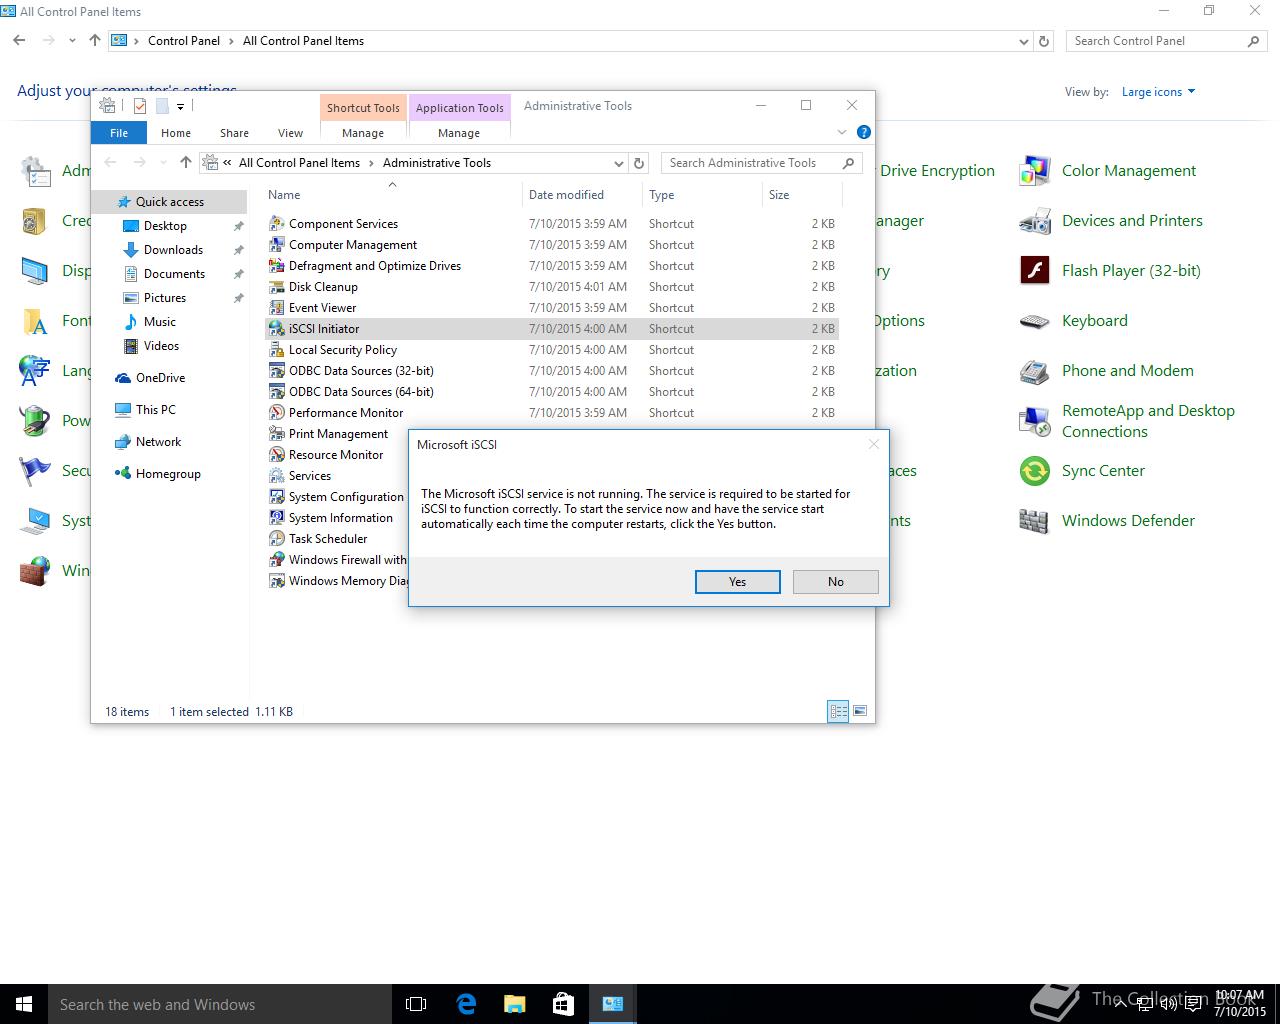1280x1024 pixels.
Task: Open Downloads in navigation pane
Action: click(173, 250)
